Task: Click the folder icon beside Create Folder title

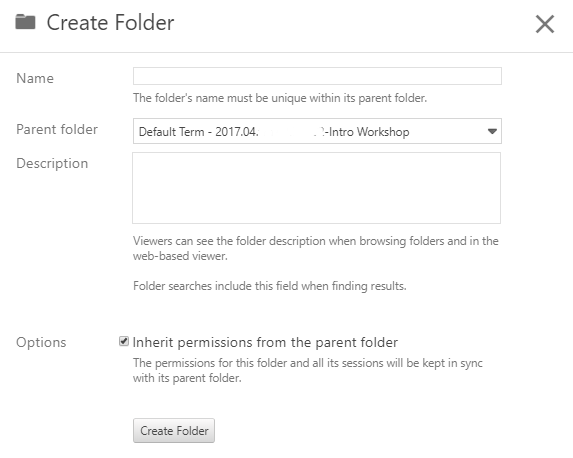Action: (x=25, y=22)
